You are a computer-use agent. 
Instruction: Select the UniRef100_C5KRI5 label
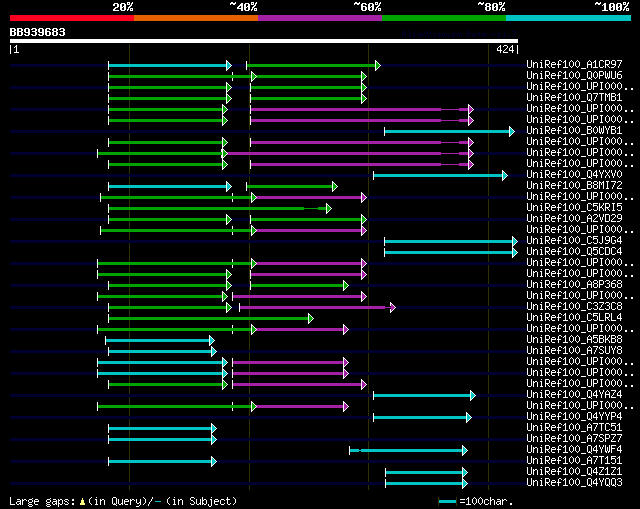[574, 207]
